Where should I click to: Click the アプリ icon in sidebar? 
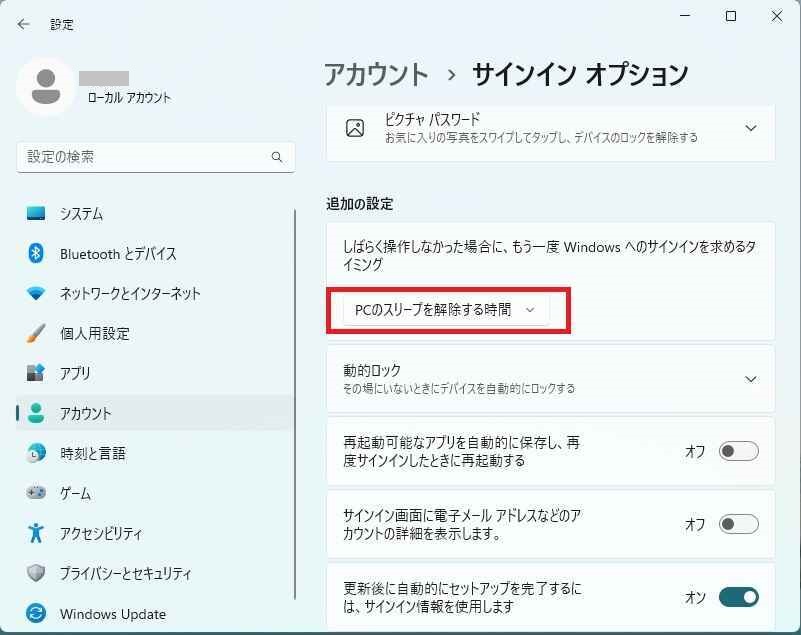(36, 373)
